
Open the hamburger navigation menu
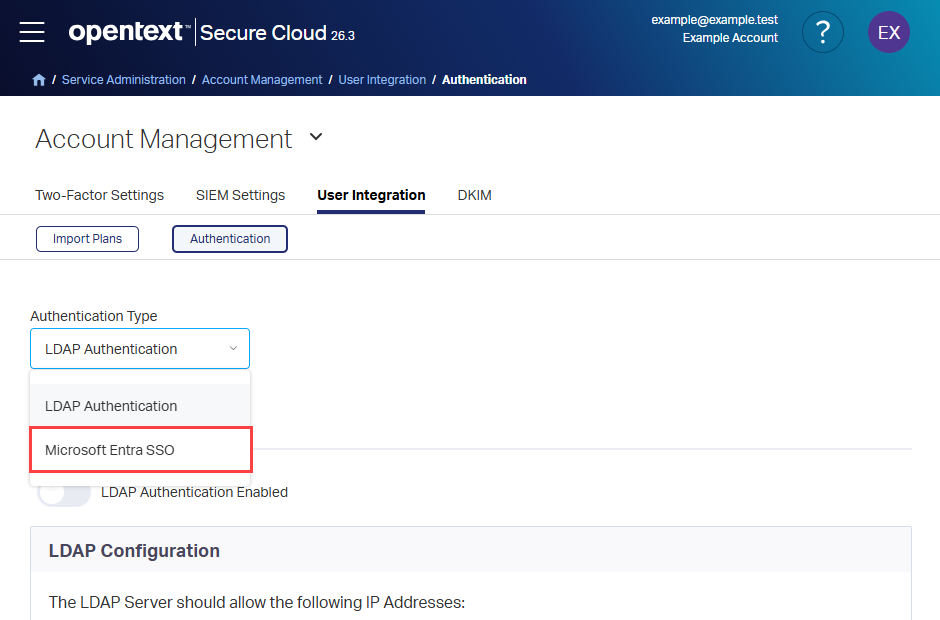coord(32,32)
